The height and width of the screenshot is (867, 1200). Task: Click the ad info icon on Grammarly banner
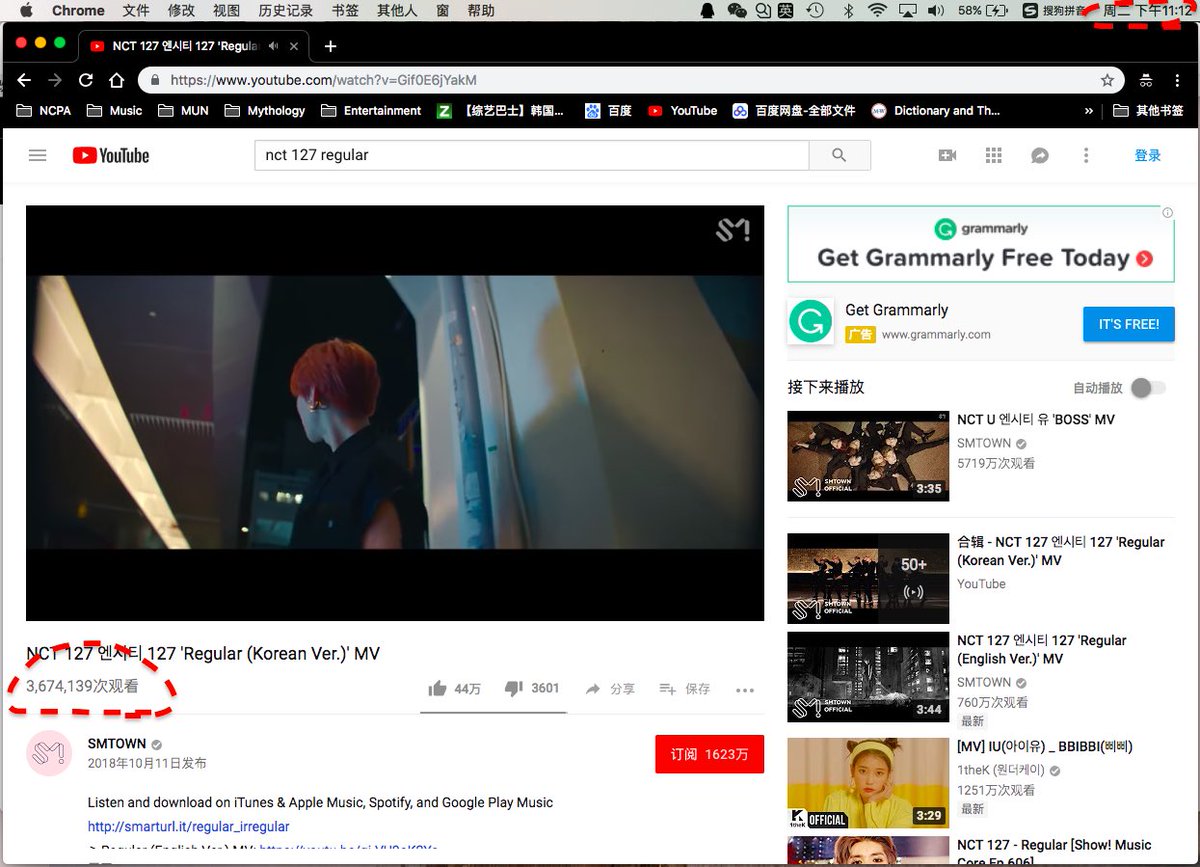[x=1167, y=213]
